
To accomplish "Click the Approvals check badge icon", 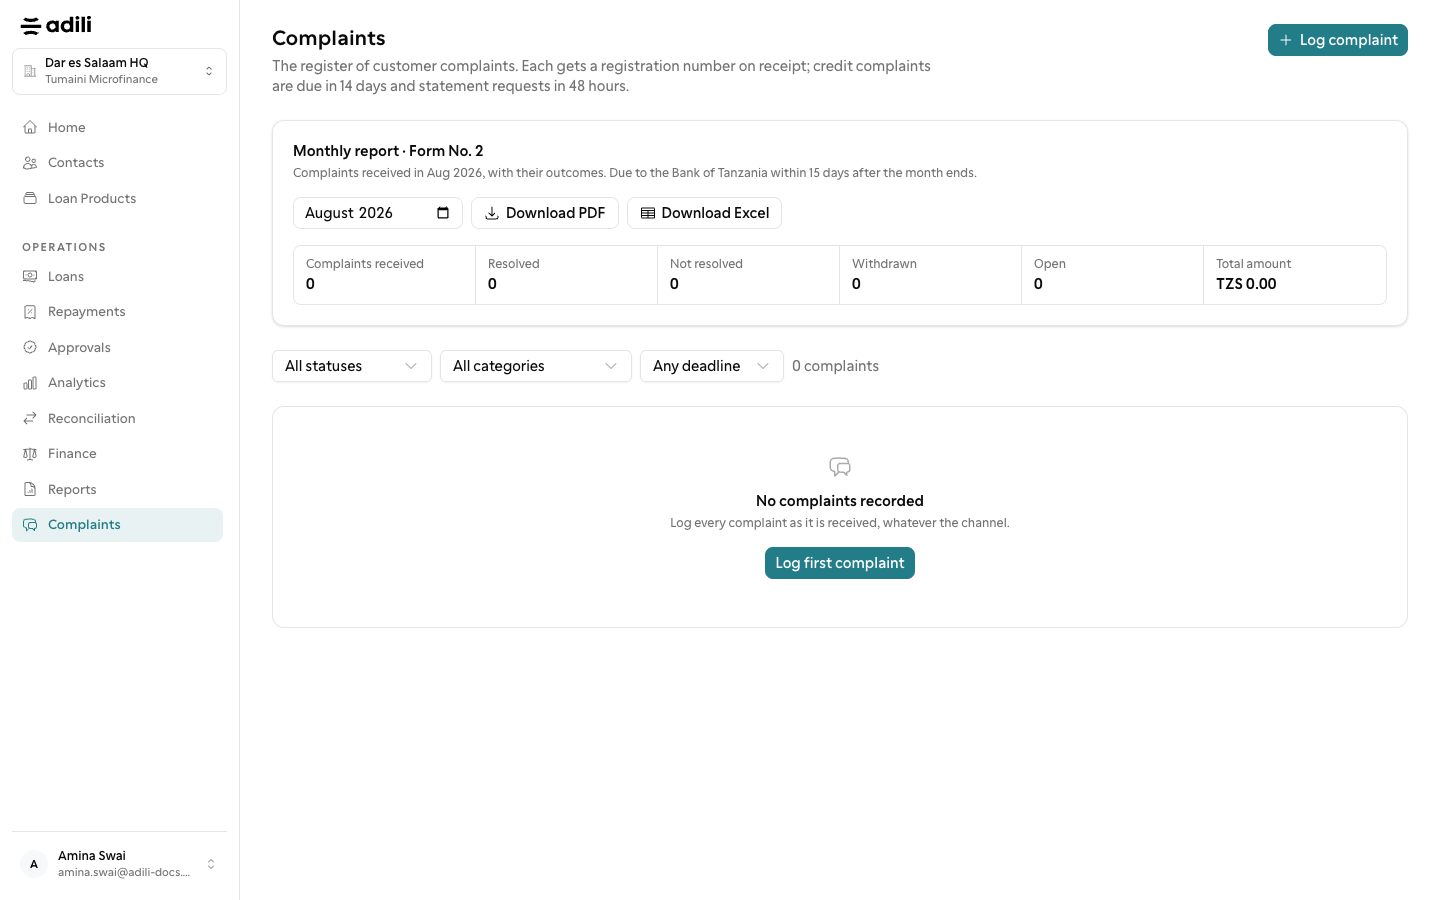I will point(30,347).
